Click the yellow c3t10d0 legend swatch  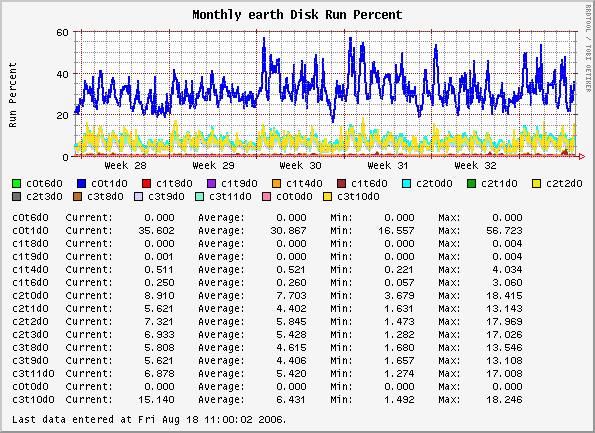(x=327, y=197)
